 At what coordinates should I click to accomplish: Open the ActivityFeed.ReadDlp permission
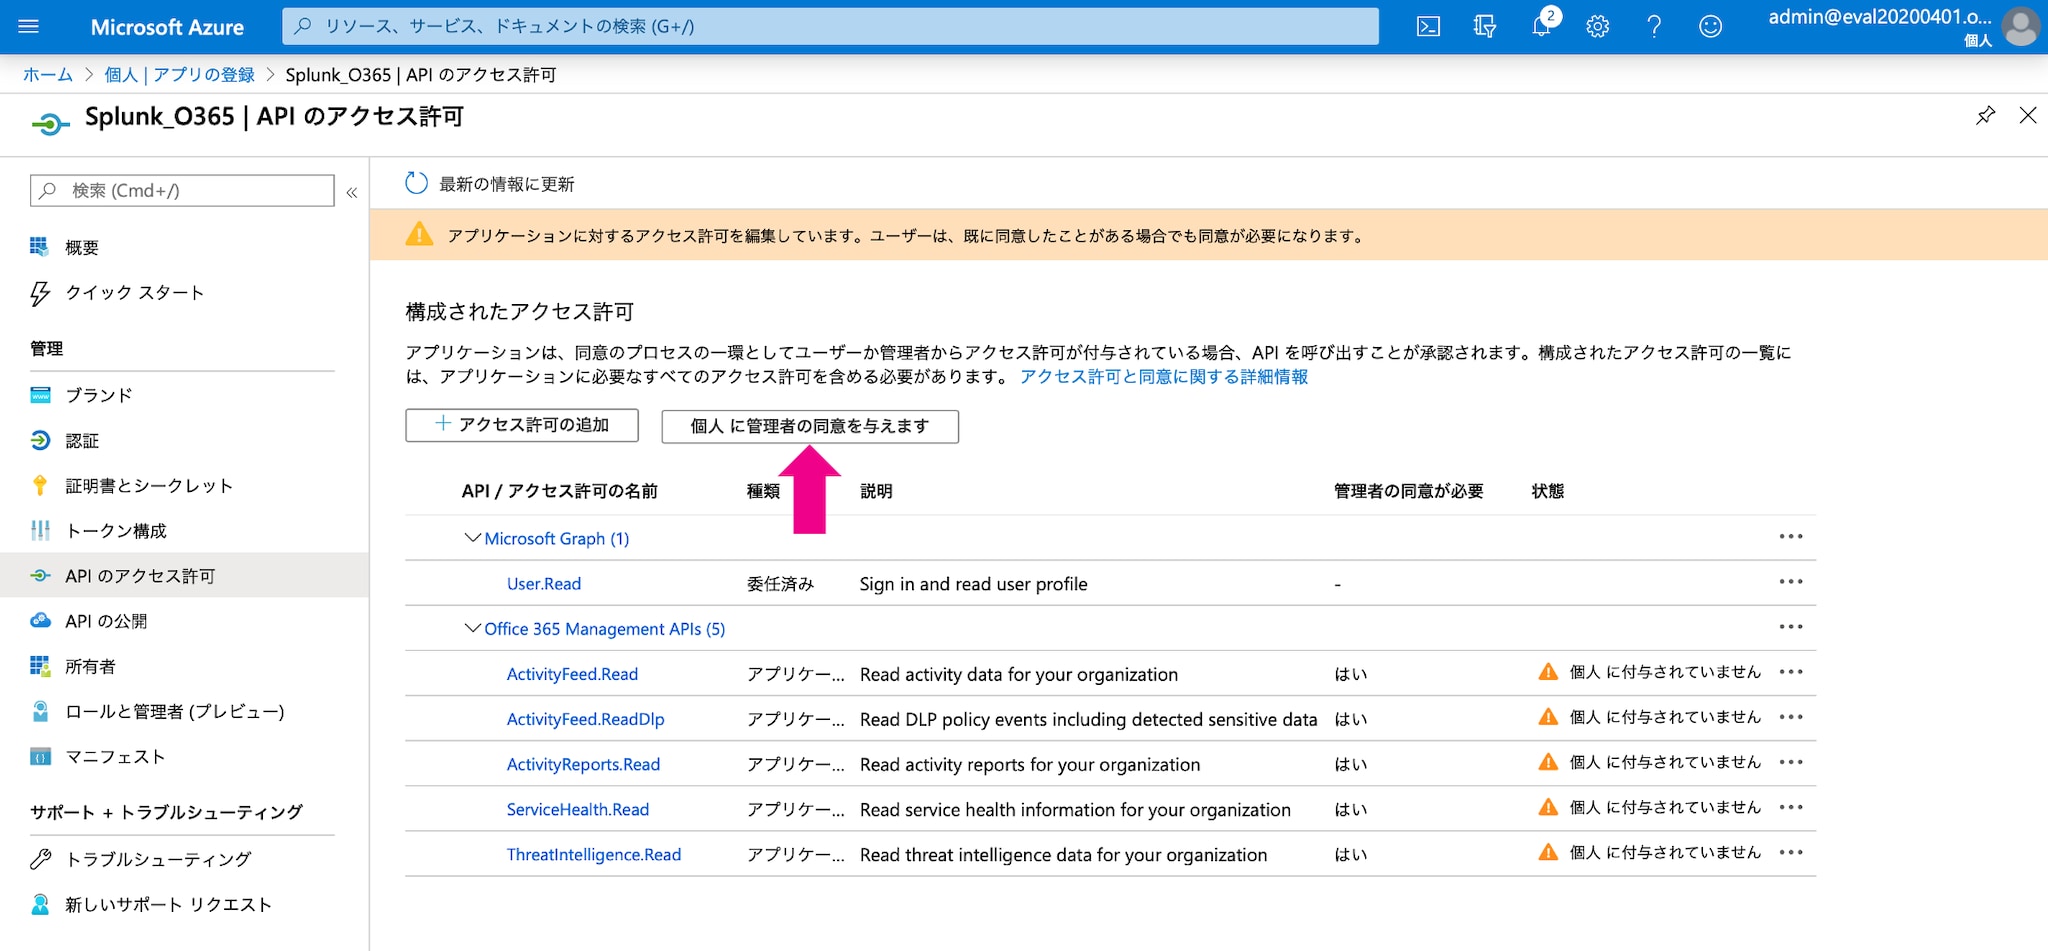pyautogui.click(x=586, y=719)
